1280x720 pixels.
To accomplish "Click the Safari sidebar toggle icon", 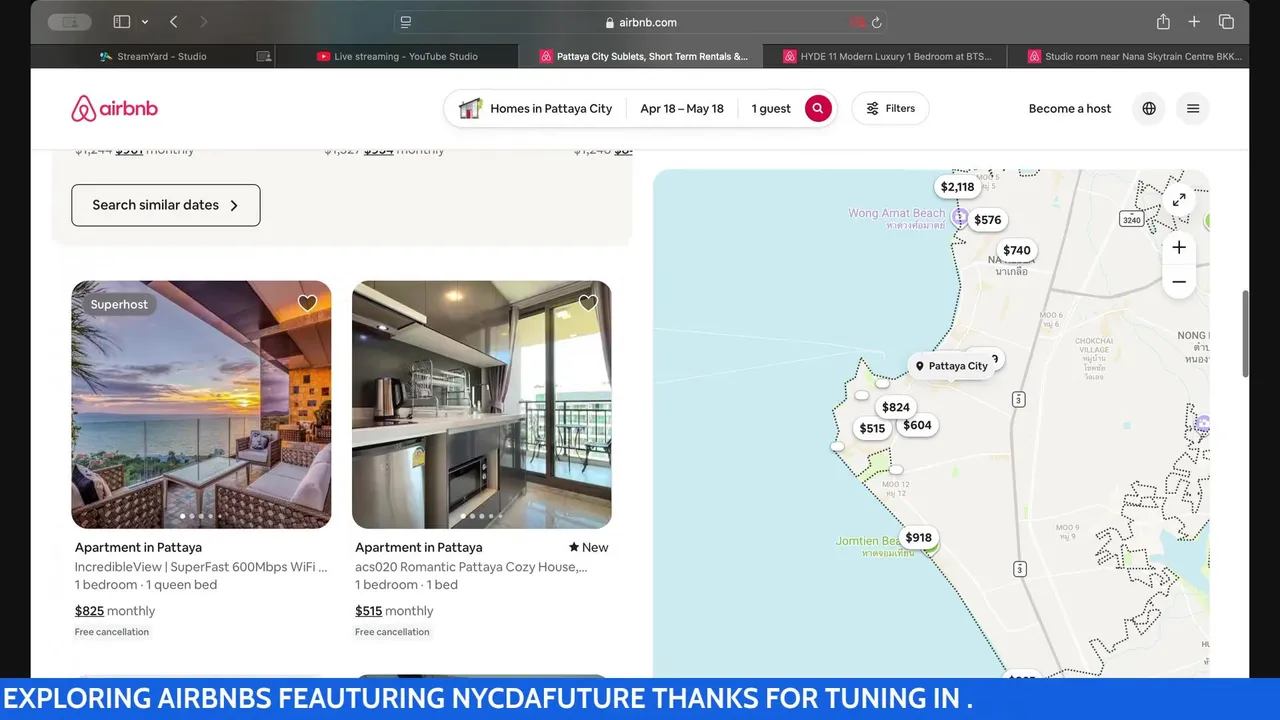I will [121, 22].
